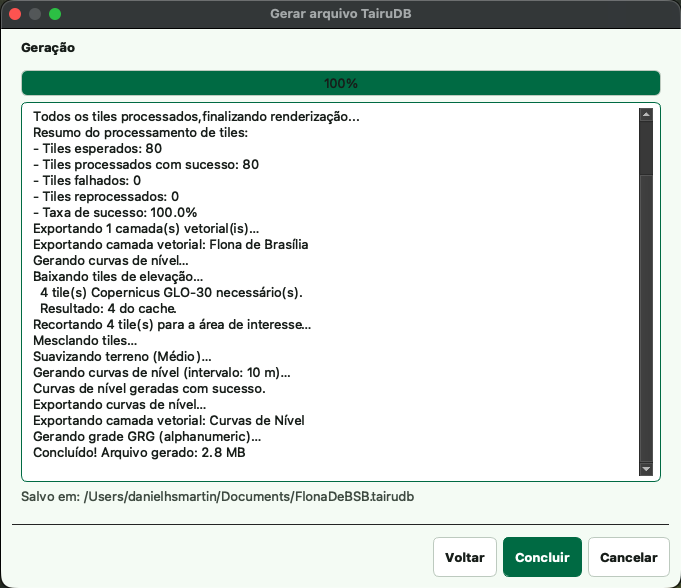Click the 'Mesclando tiles...' line
The image size is (681, 588).
(x=85, y=341)
